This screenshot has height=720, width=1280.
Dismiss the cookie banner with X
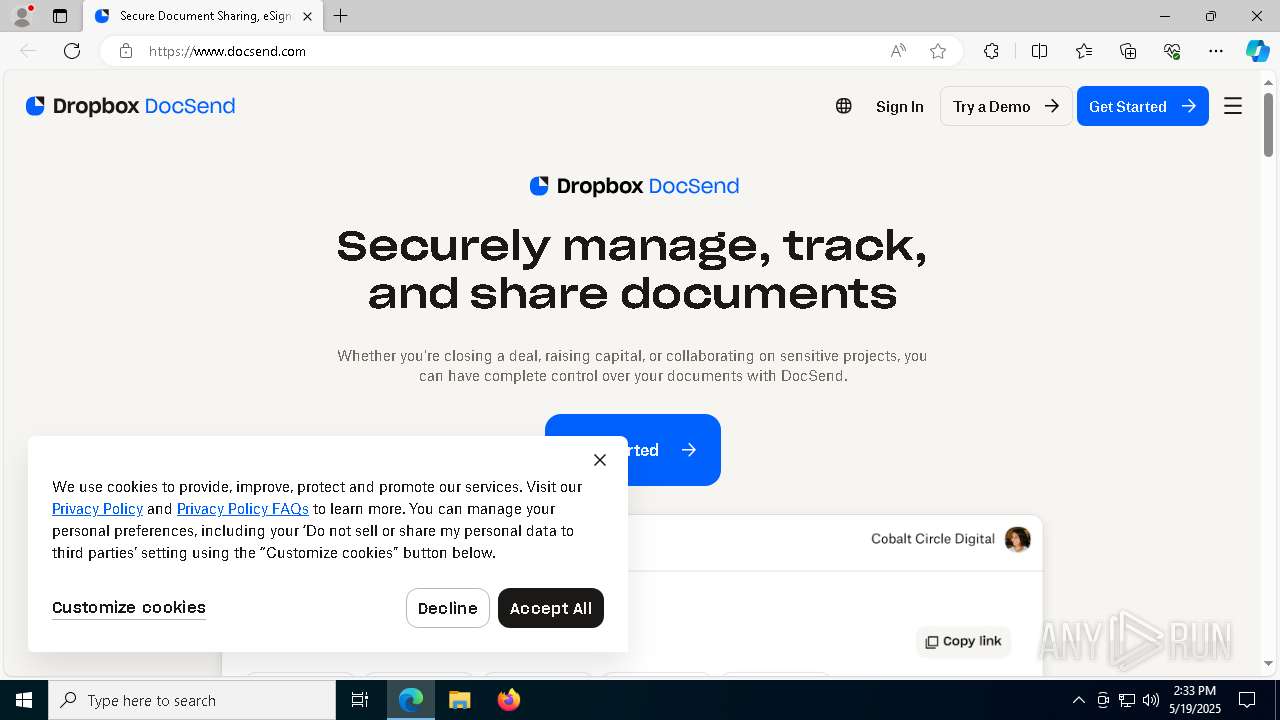tap(600, 460)
